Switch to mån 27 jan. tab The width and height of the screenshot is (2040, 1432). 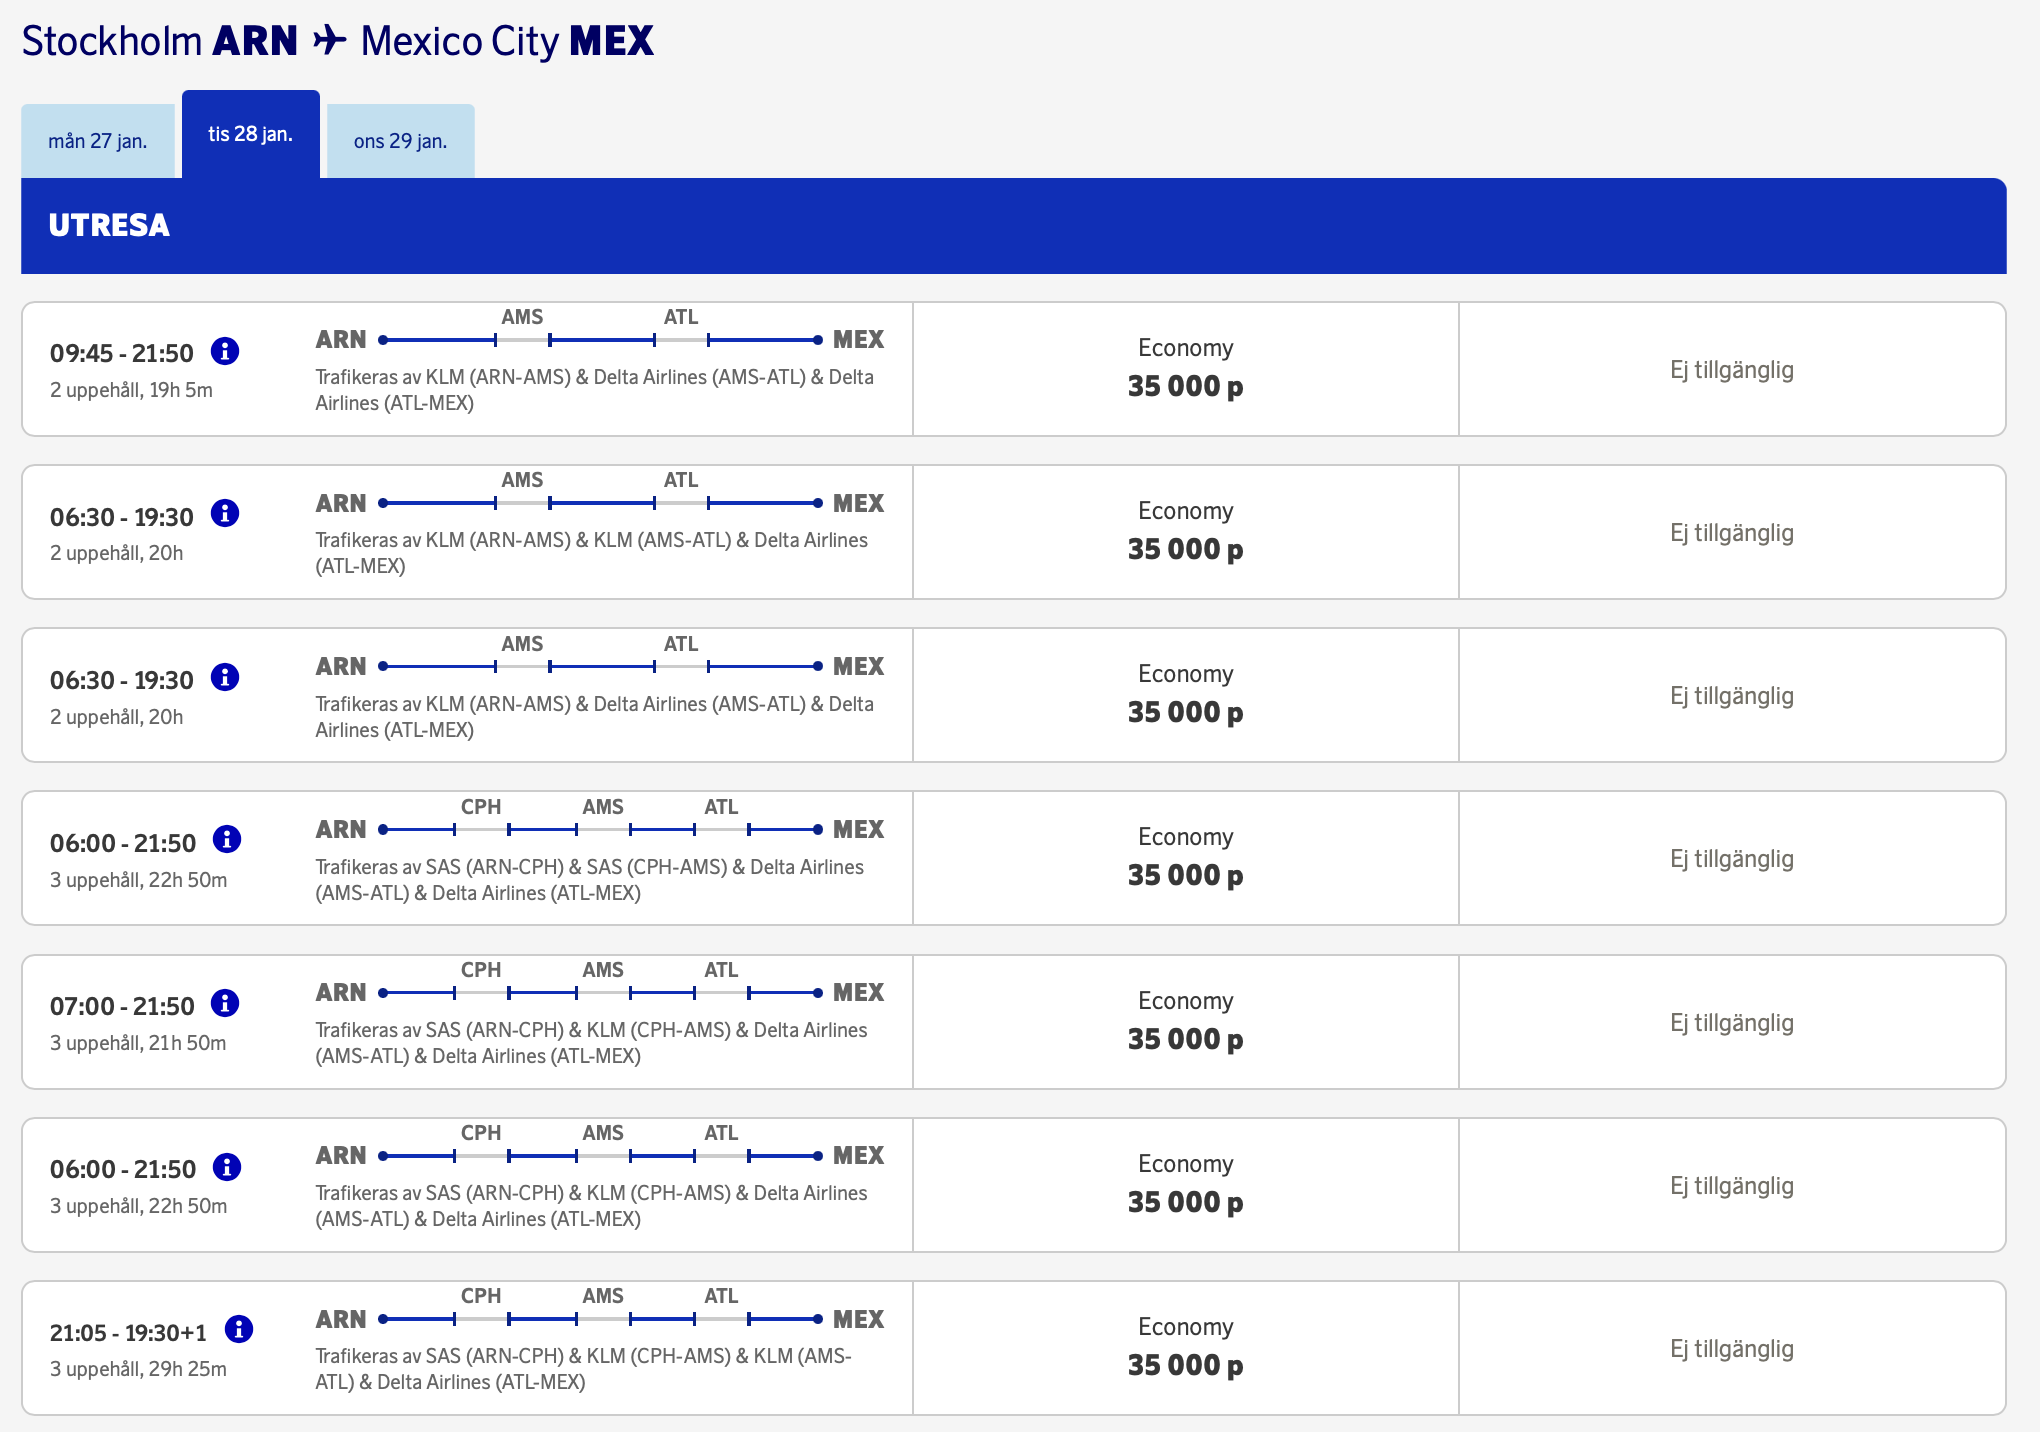pos(98,141)
